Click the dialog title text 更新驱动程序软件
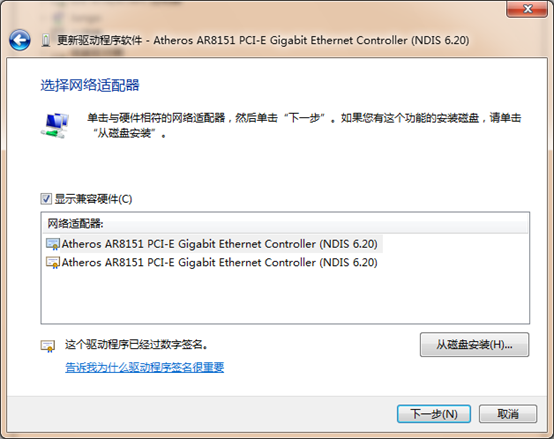This screenshot has width=554, height=439. click(100, 40)
